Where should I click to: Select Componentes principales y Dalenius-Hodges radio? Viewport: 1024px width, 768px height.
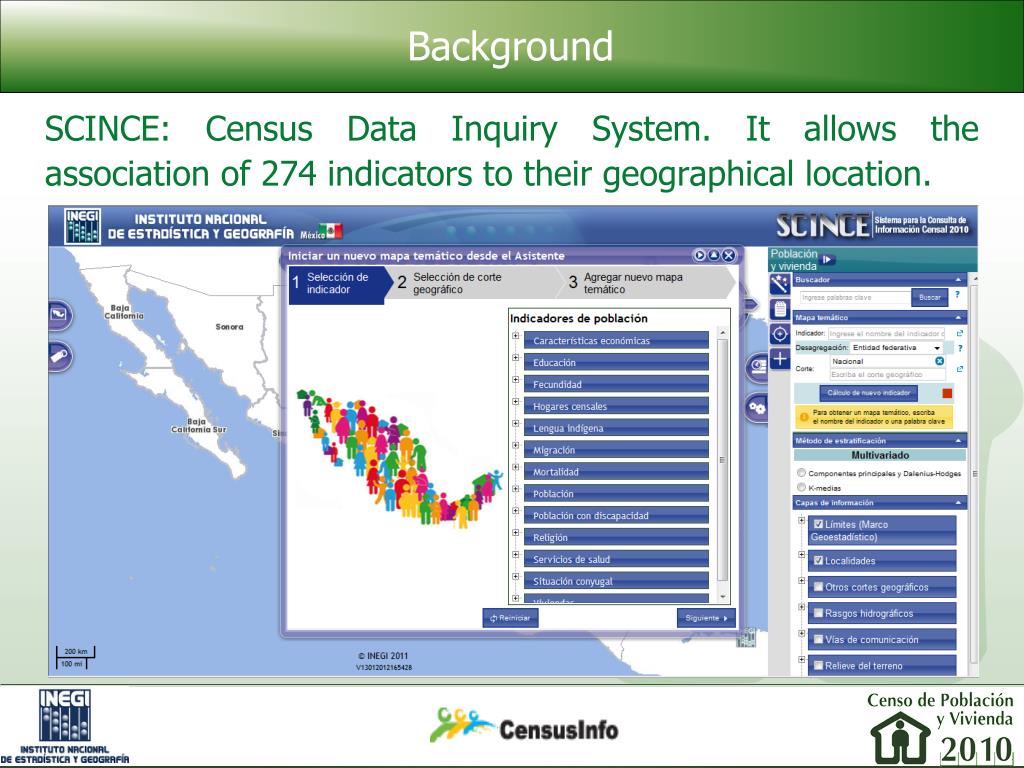(801, 473)
